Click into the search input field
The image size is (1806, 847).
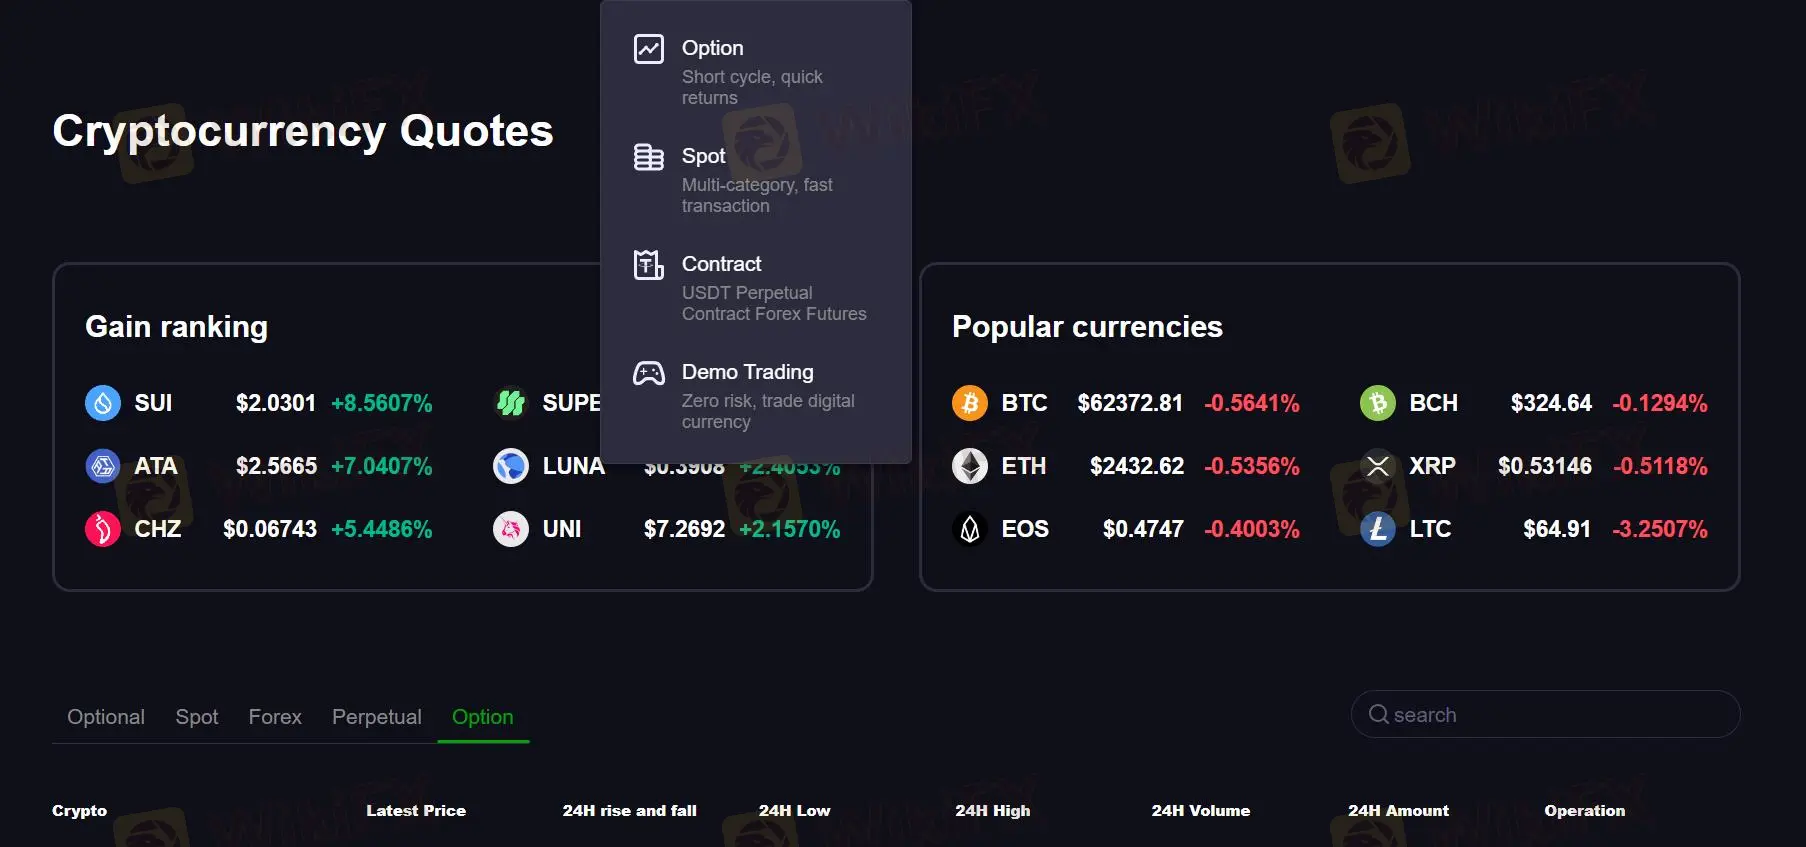pyautogui.click(x=1560, y=715)
